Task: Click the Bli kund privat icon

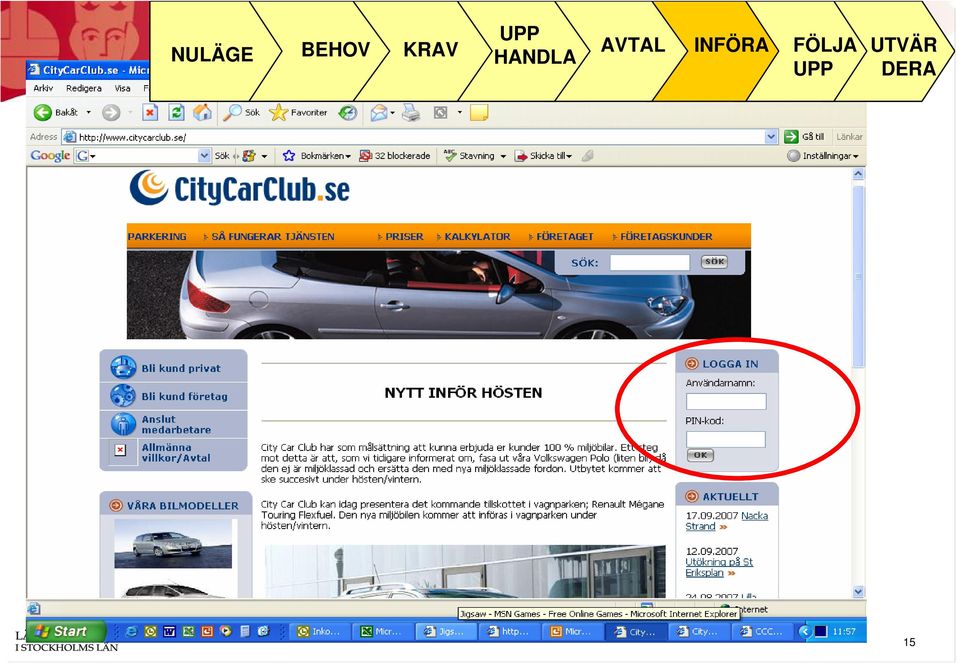Action: [123, 368]
